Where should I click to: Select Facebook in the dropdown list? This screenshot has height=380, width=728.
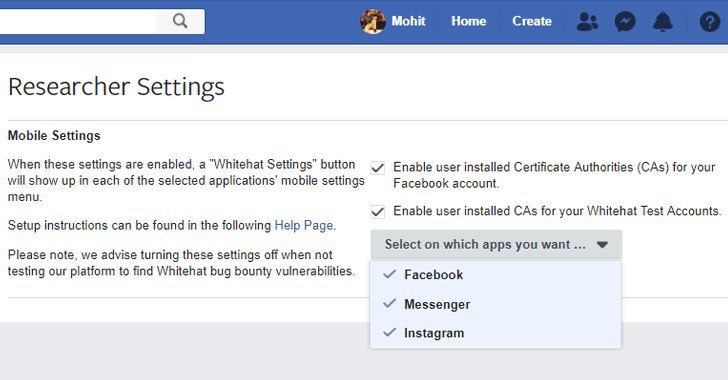495,275
